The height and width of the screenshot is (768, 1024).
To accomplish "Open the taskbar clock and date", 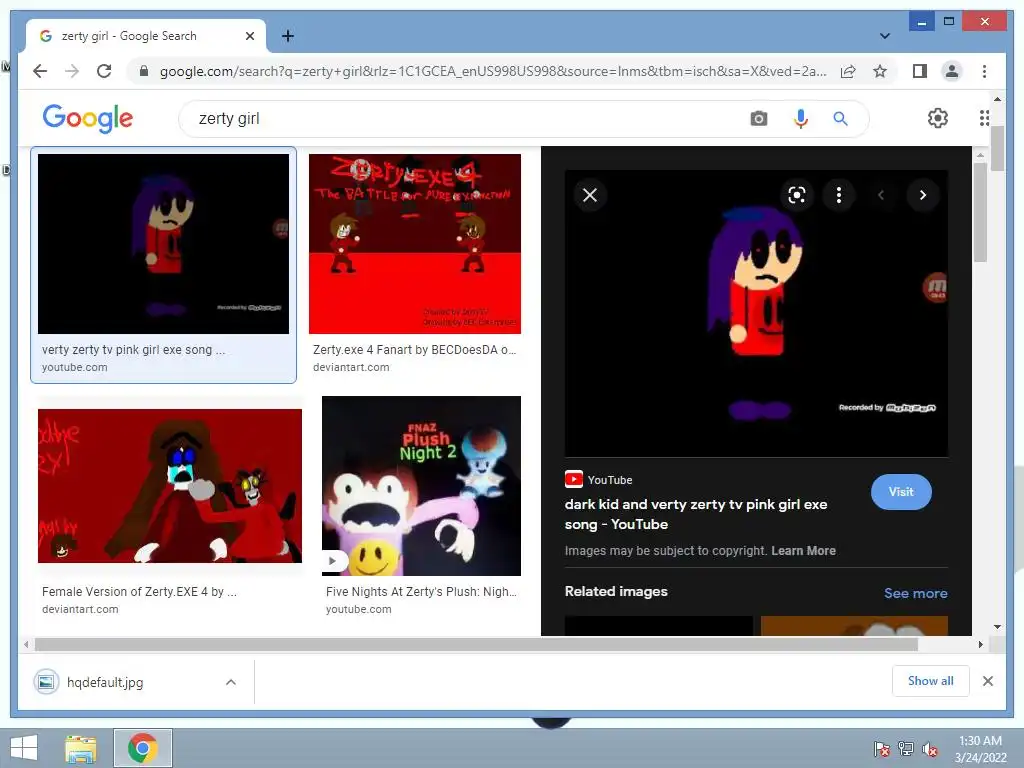I will [x=980, y=749].
